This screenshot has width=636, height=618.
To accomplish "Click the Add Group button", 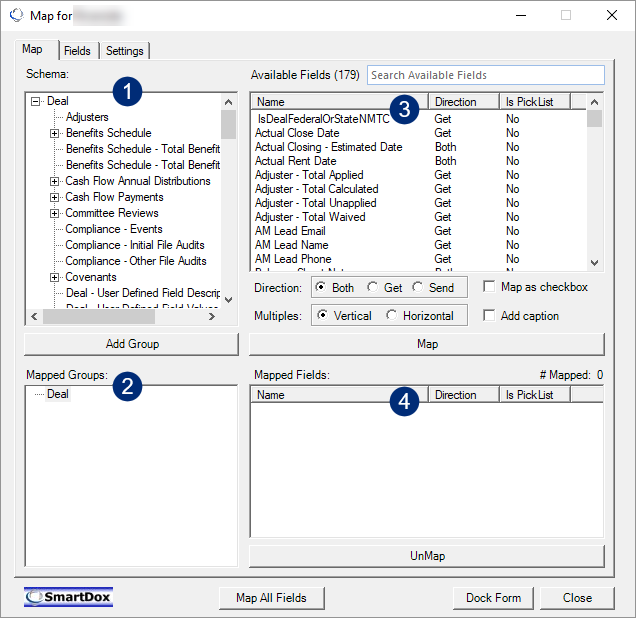I will tap(132, 344).
